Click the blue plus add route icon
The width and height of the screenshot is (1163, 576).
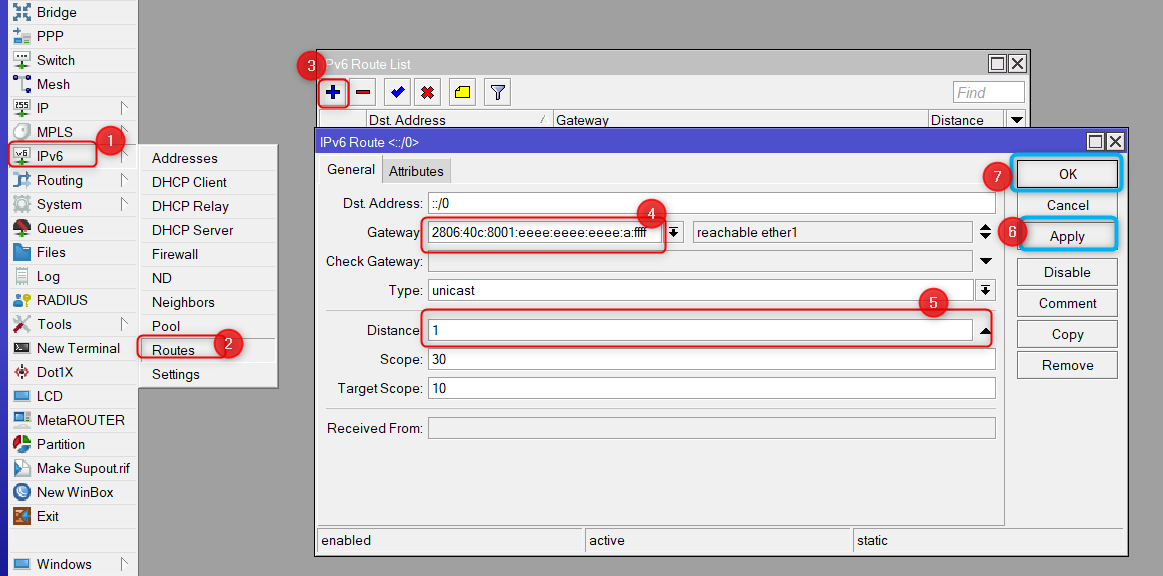(333, 93)
